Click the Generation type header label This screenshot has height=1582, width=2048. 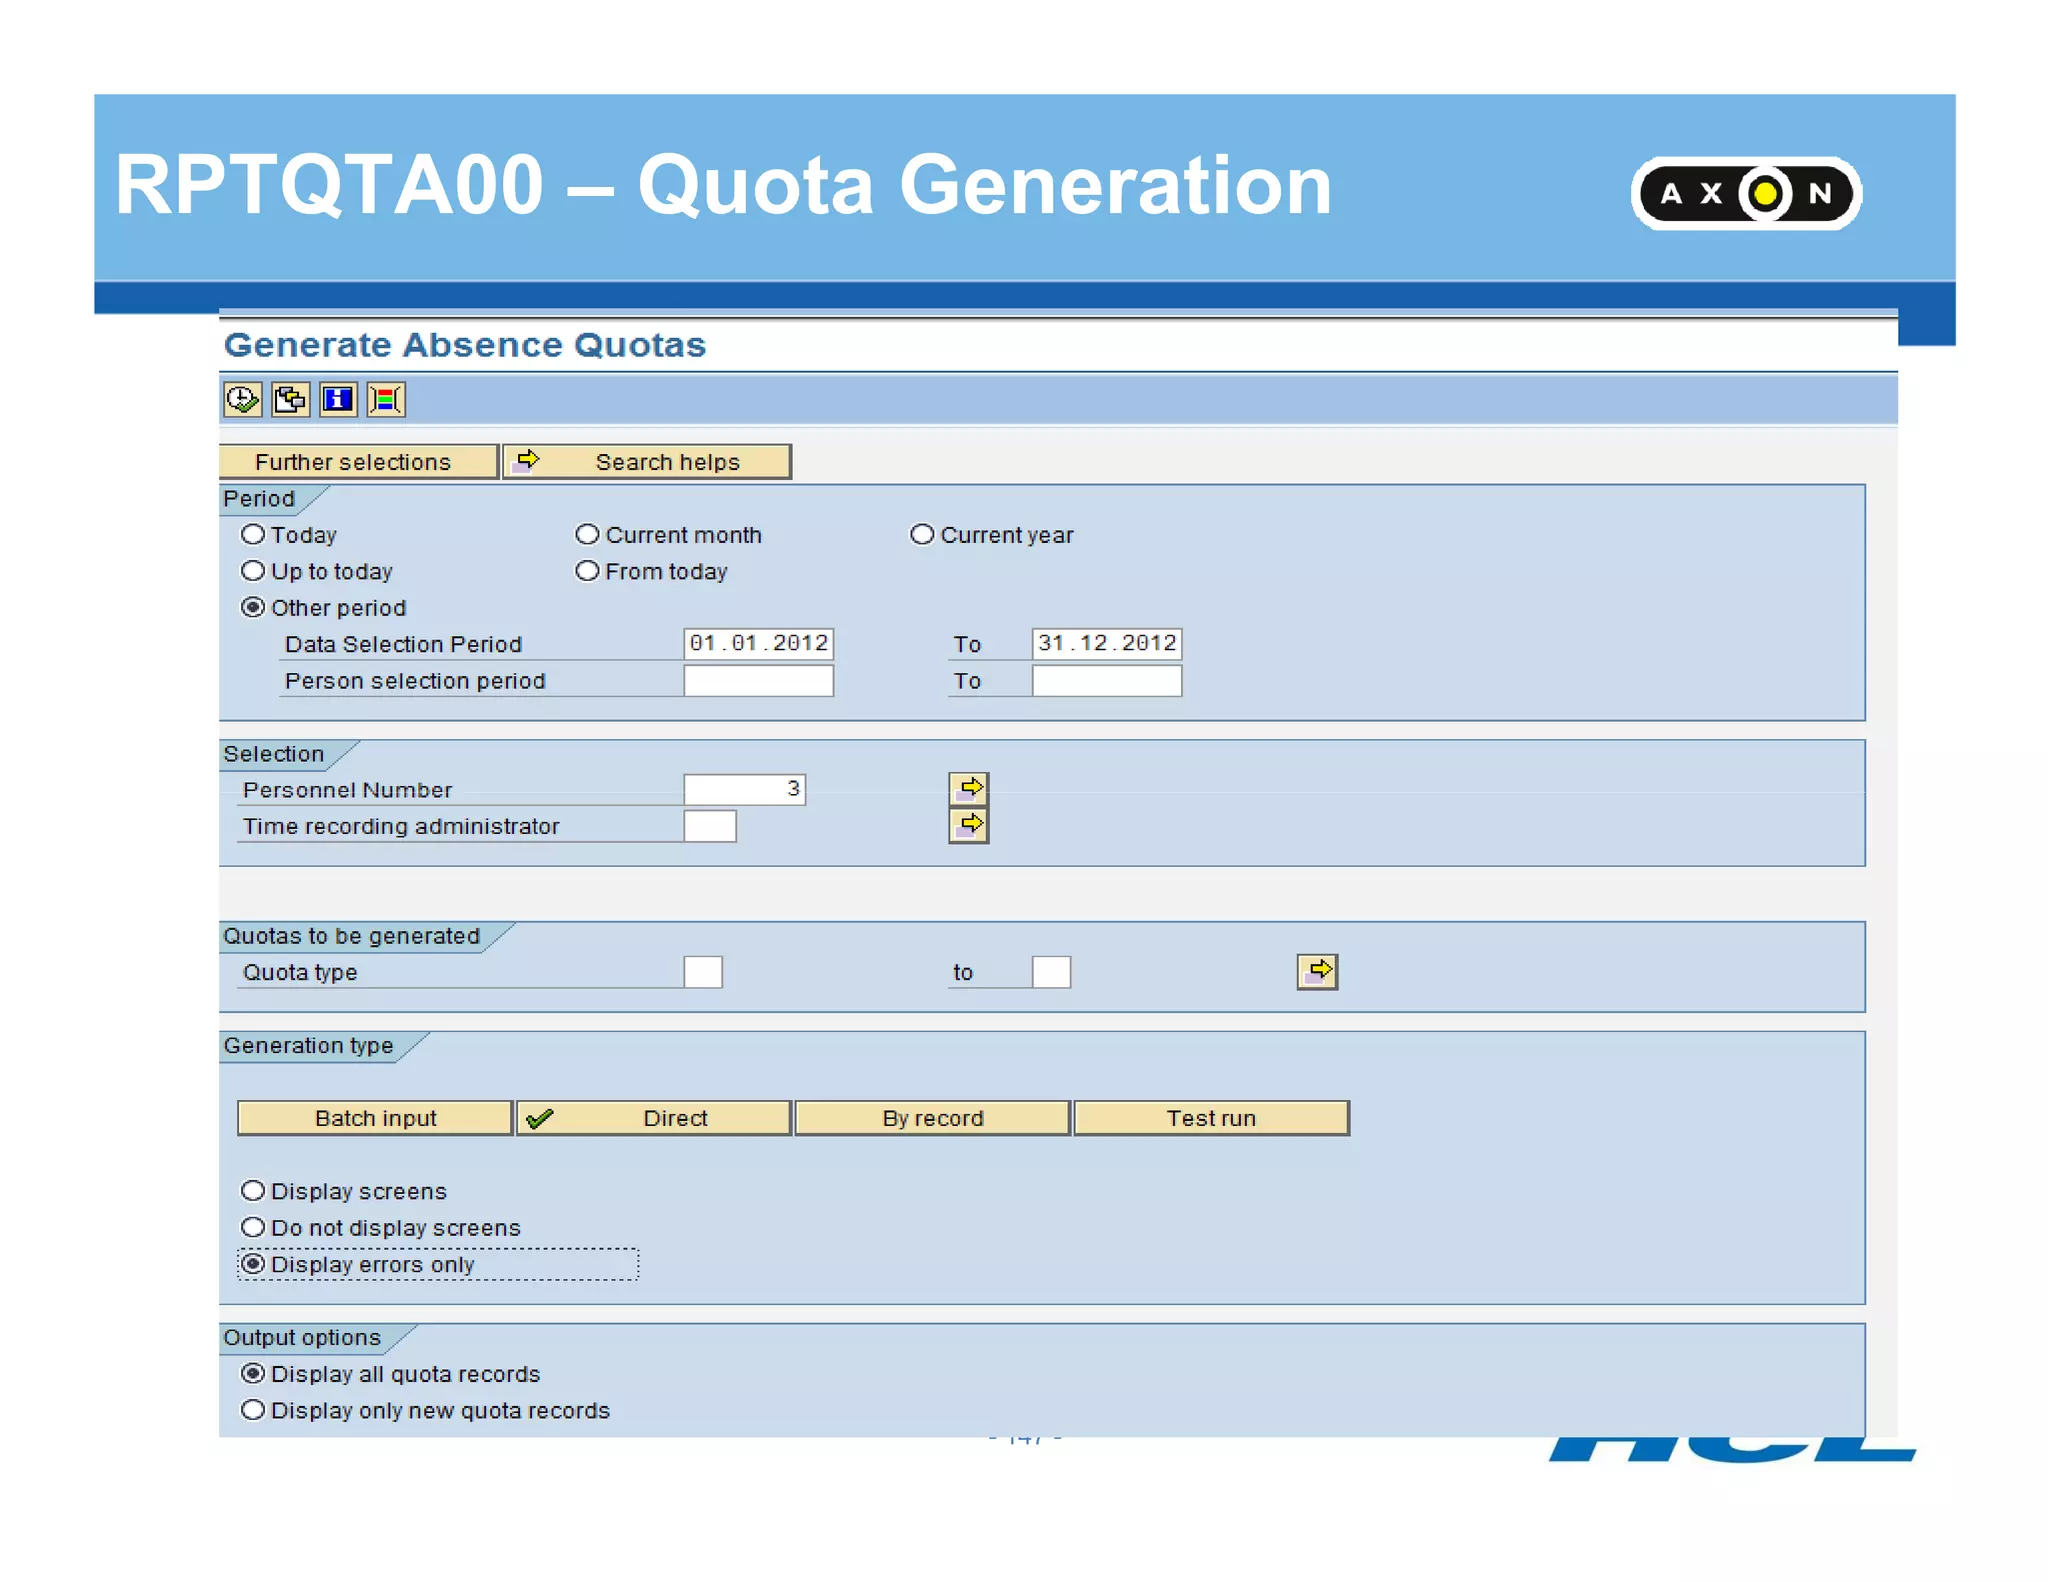[309, 1046]
